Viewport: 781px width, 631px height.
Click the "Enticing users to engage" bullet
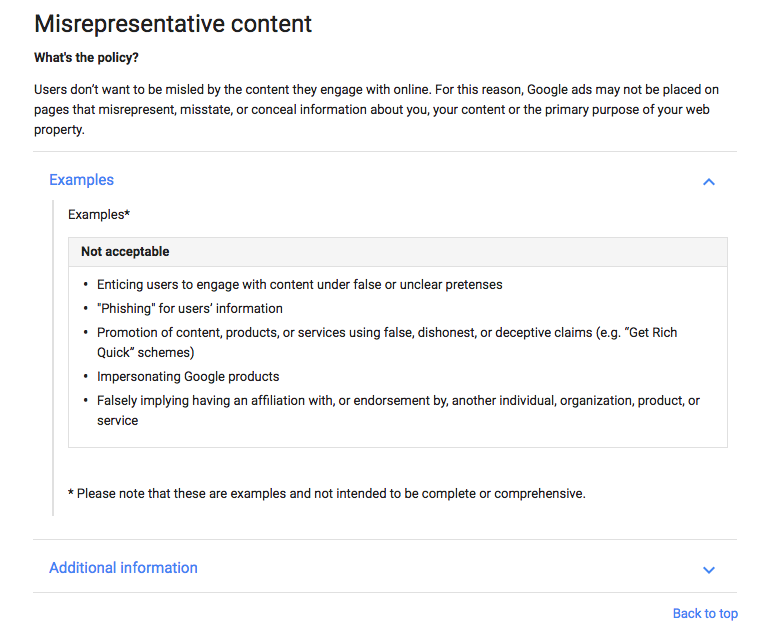(x=299, y=284)
